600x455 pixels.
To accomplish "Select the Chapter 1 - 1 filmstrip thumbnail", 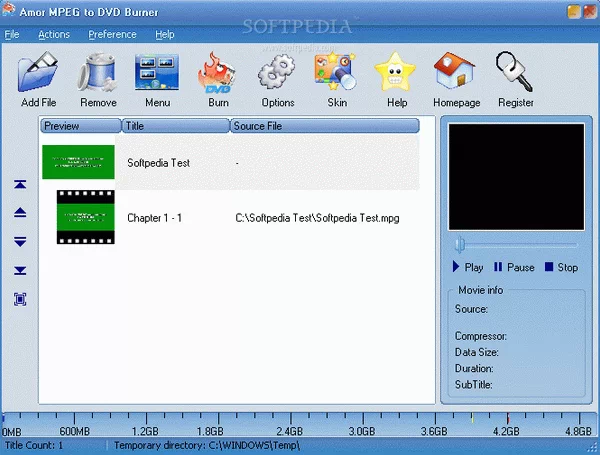I will tap(86, 217).
